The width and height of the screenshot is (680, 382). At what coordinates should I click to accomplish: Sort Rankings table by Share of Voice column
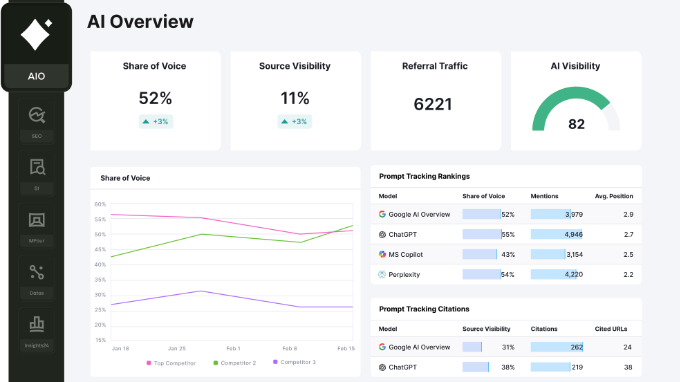point(484,196)
